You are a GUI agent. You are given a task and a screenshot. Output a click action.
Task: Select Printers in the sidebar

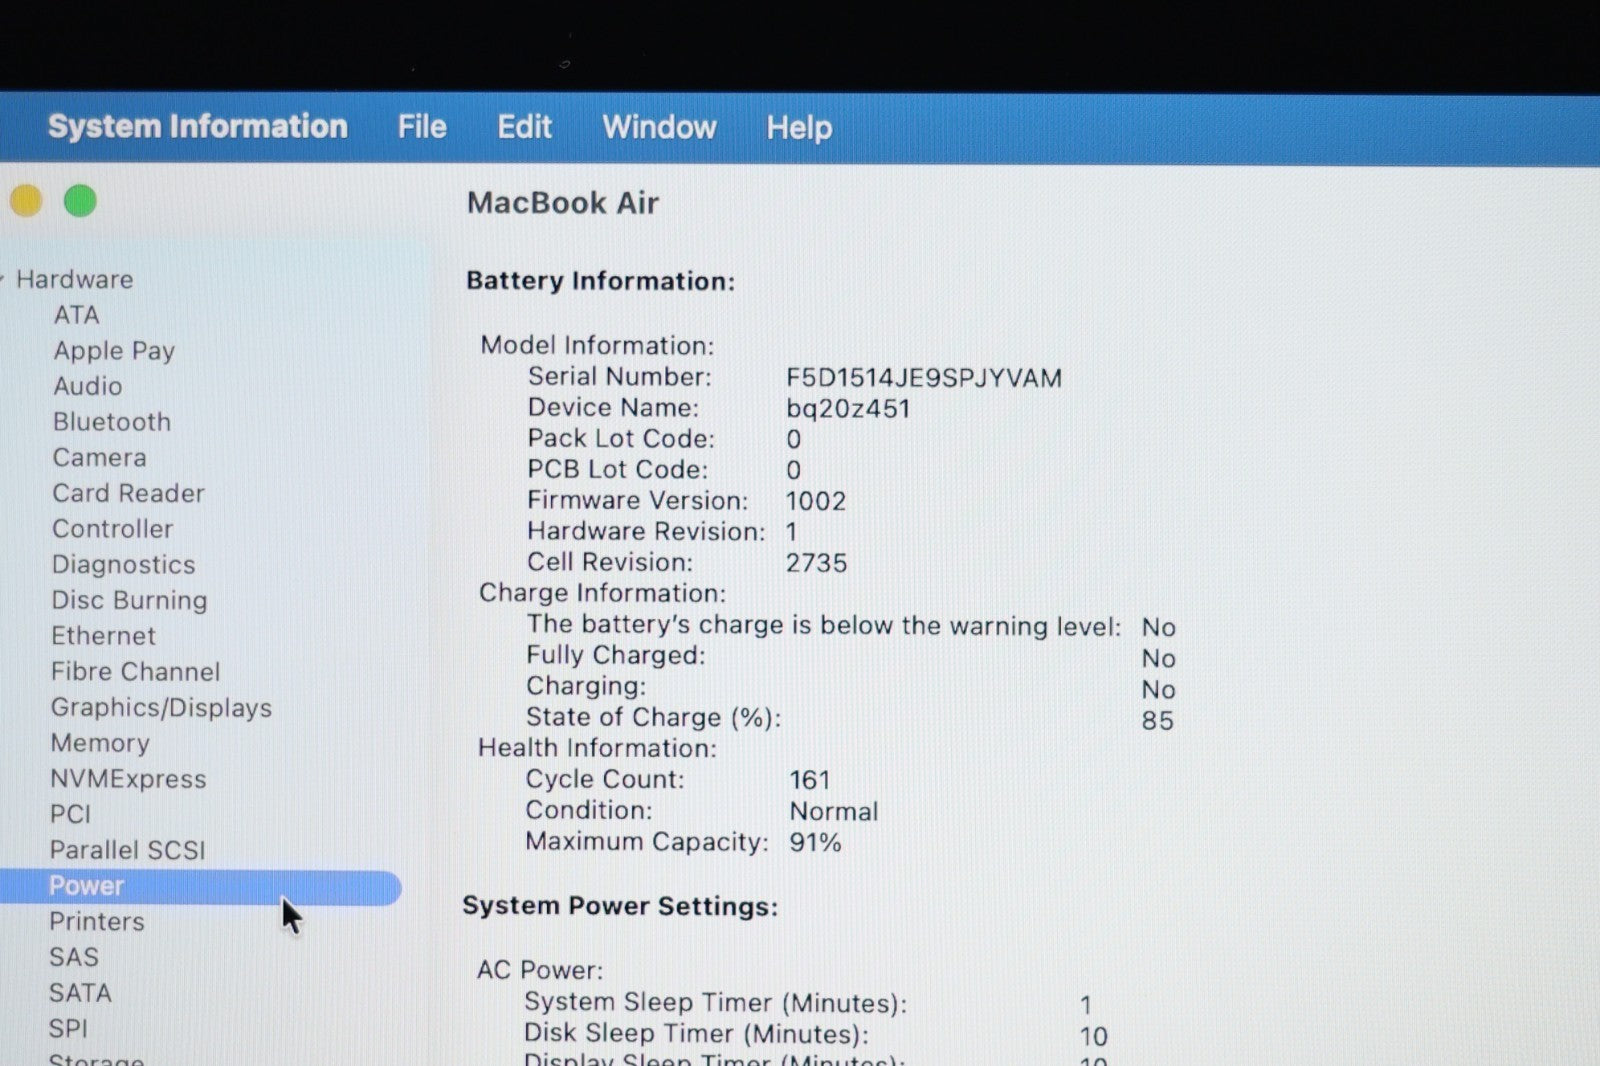tap(97, 922)
